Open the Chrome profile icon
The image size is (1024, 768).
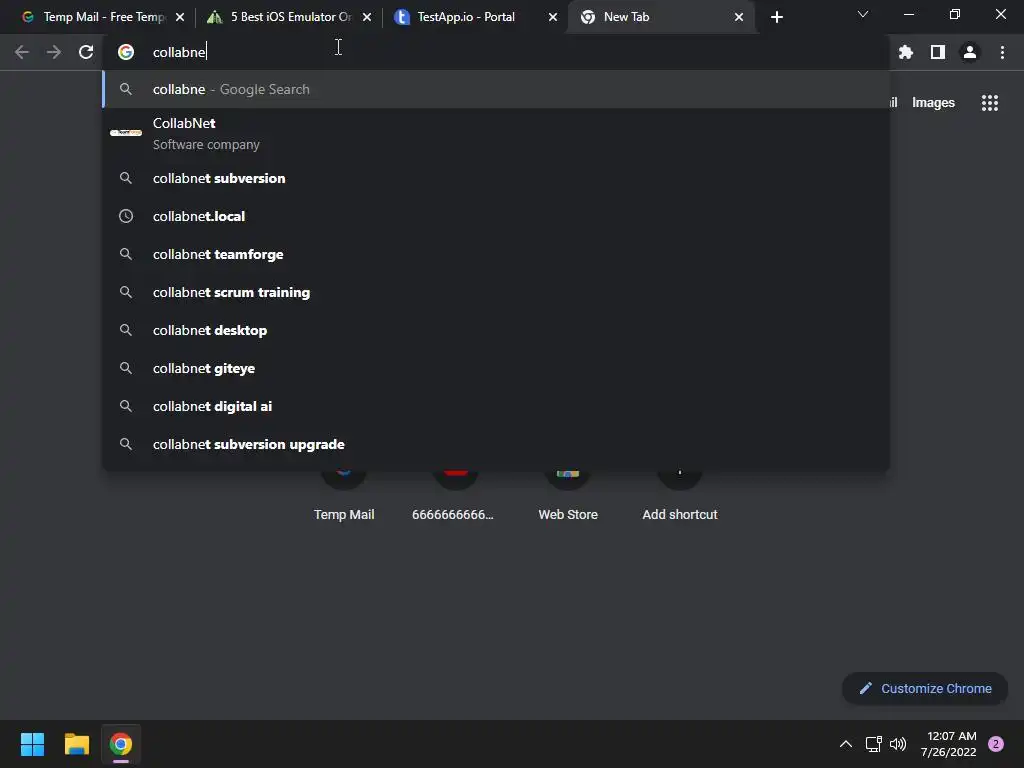pyautogui.click(x=970, y=52)
